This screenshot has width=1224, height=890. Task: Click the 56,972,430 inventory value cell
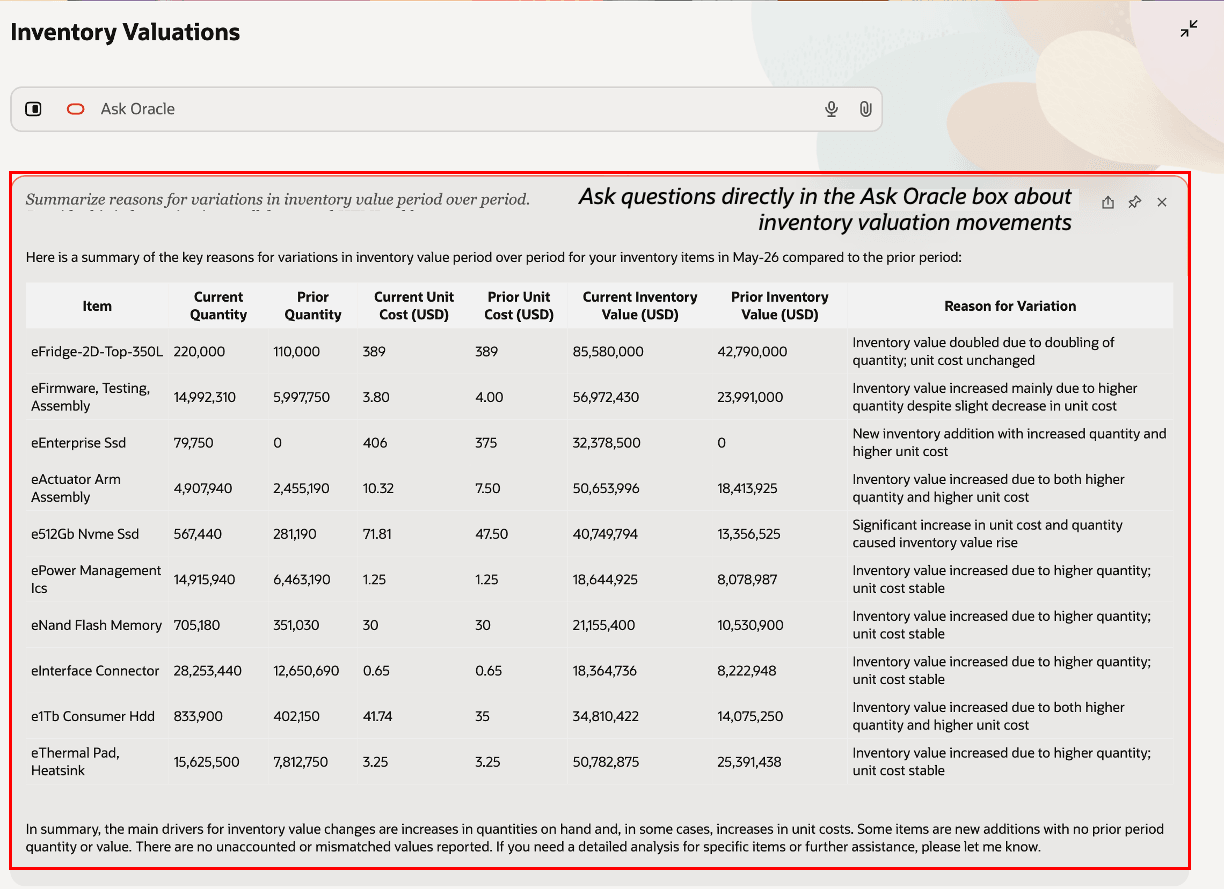[x=608, y=397]
